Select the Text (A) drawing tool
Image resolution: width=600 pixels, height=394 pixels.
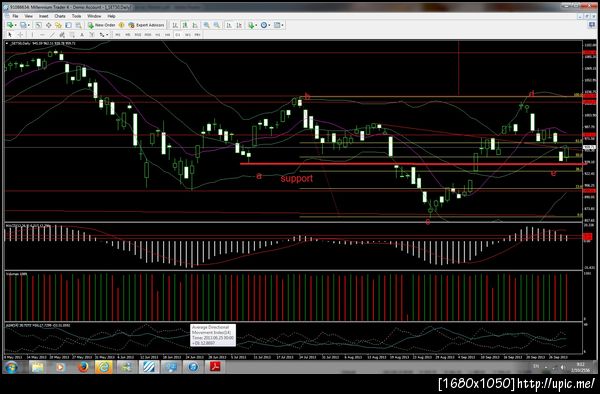pyautogui.click(x=82, y=35)
